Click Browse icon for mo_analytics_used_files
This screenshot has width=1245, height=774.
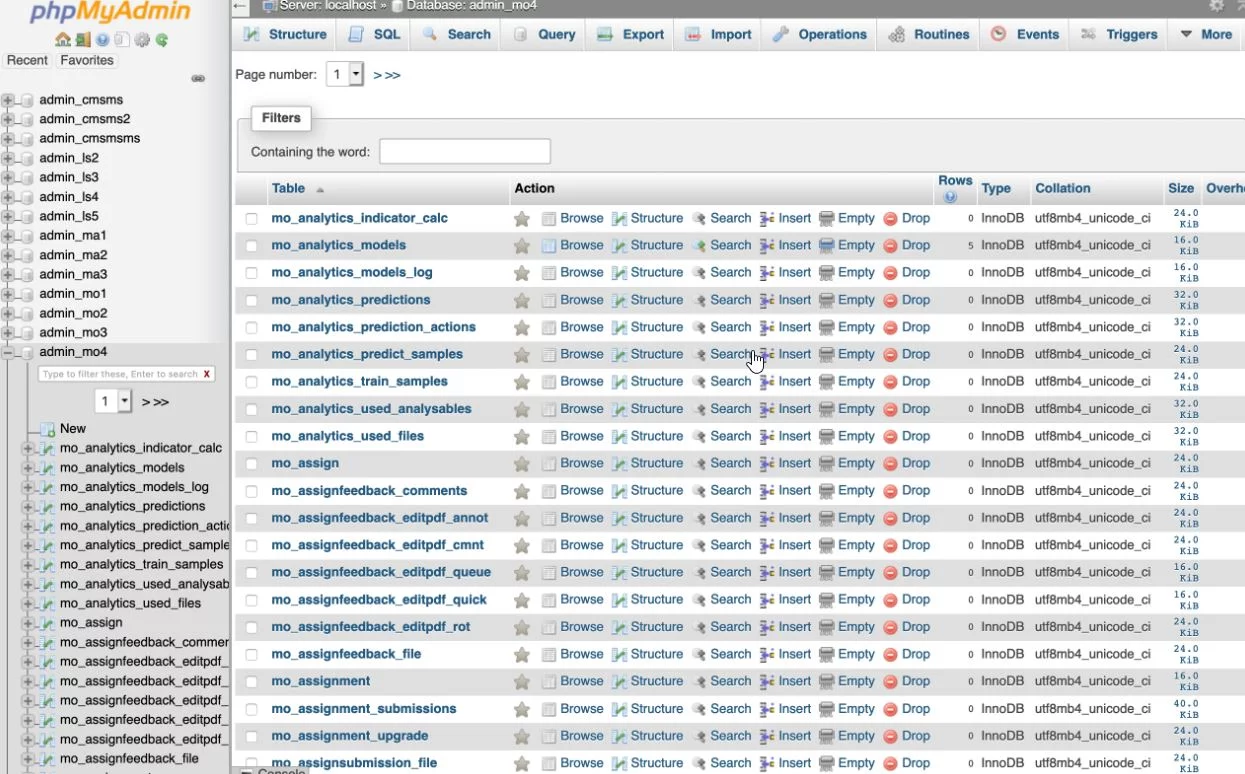pos(549,436)
